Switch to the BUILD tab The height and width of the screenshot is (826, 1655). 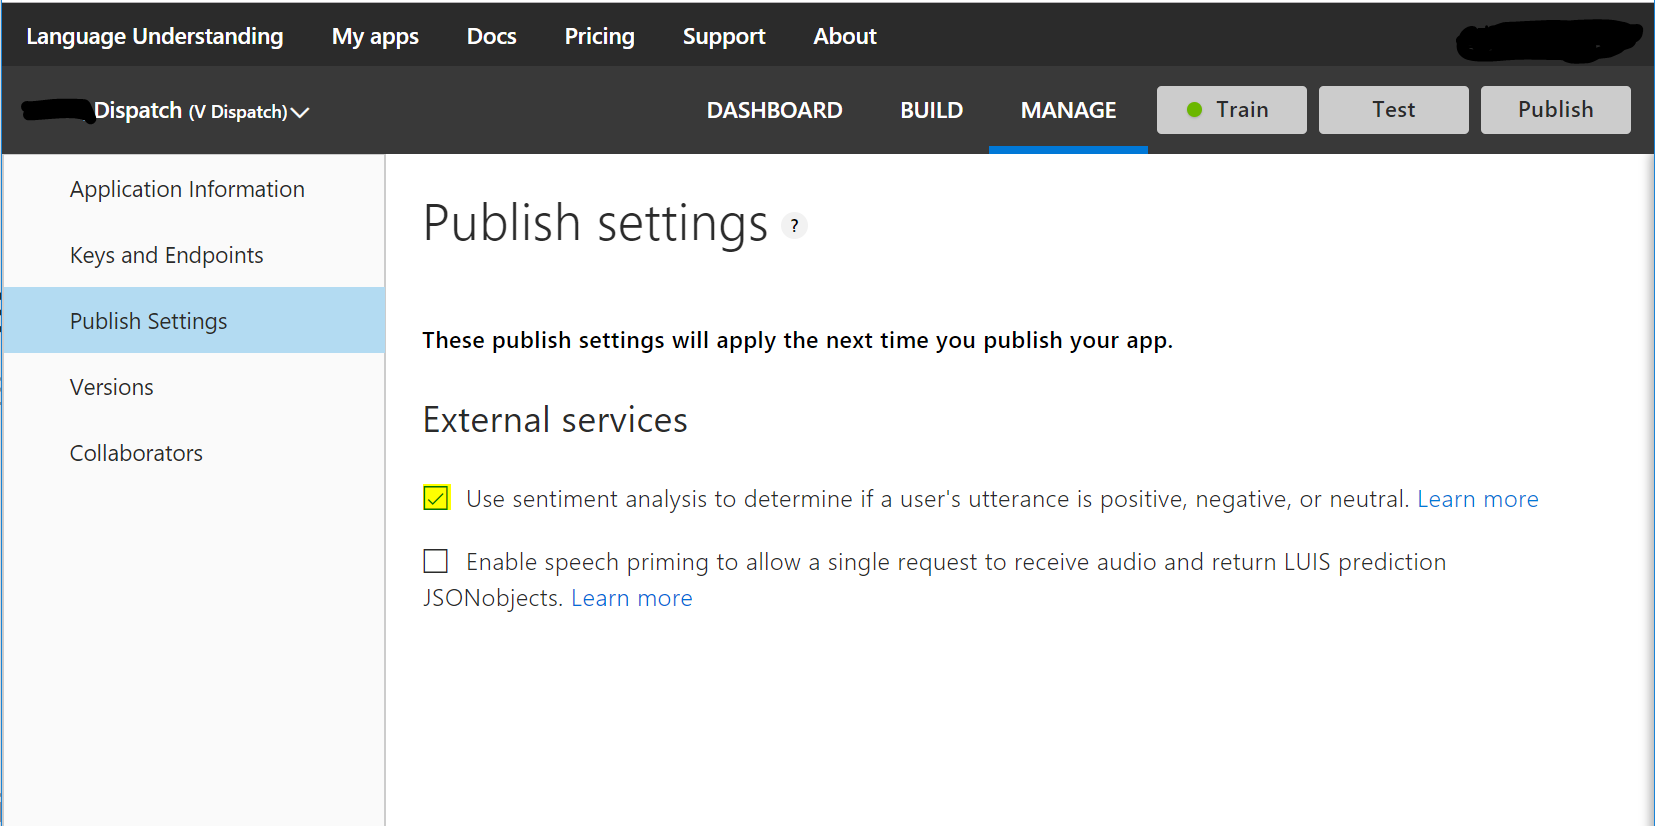[932, 110]
